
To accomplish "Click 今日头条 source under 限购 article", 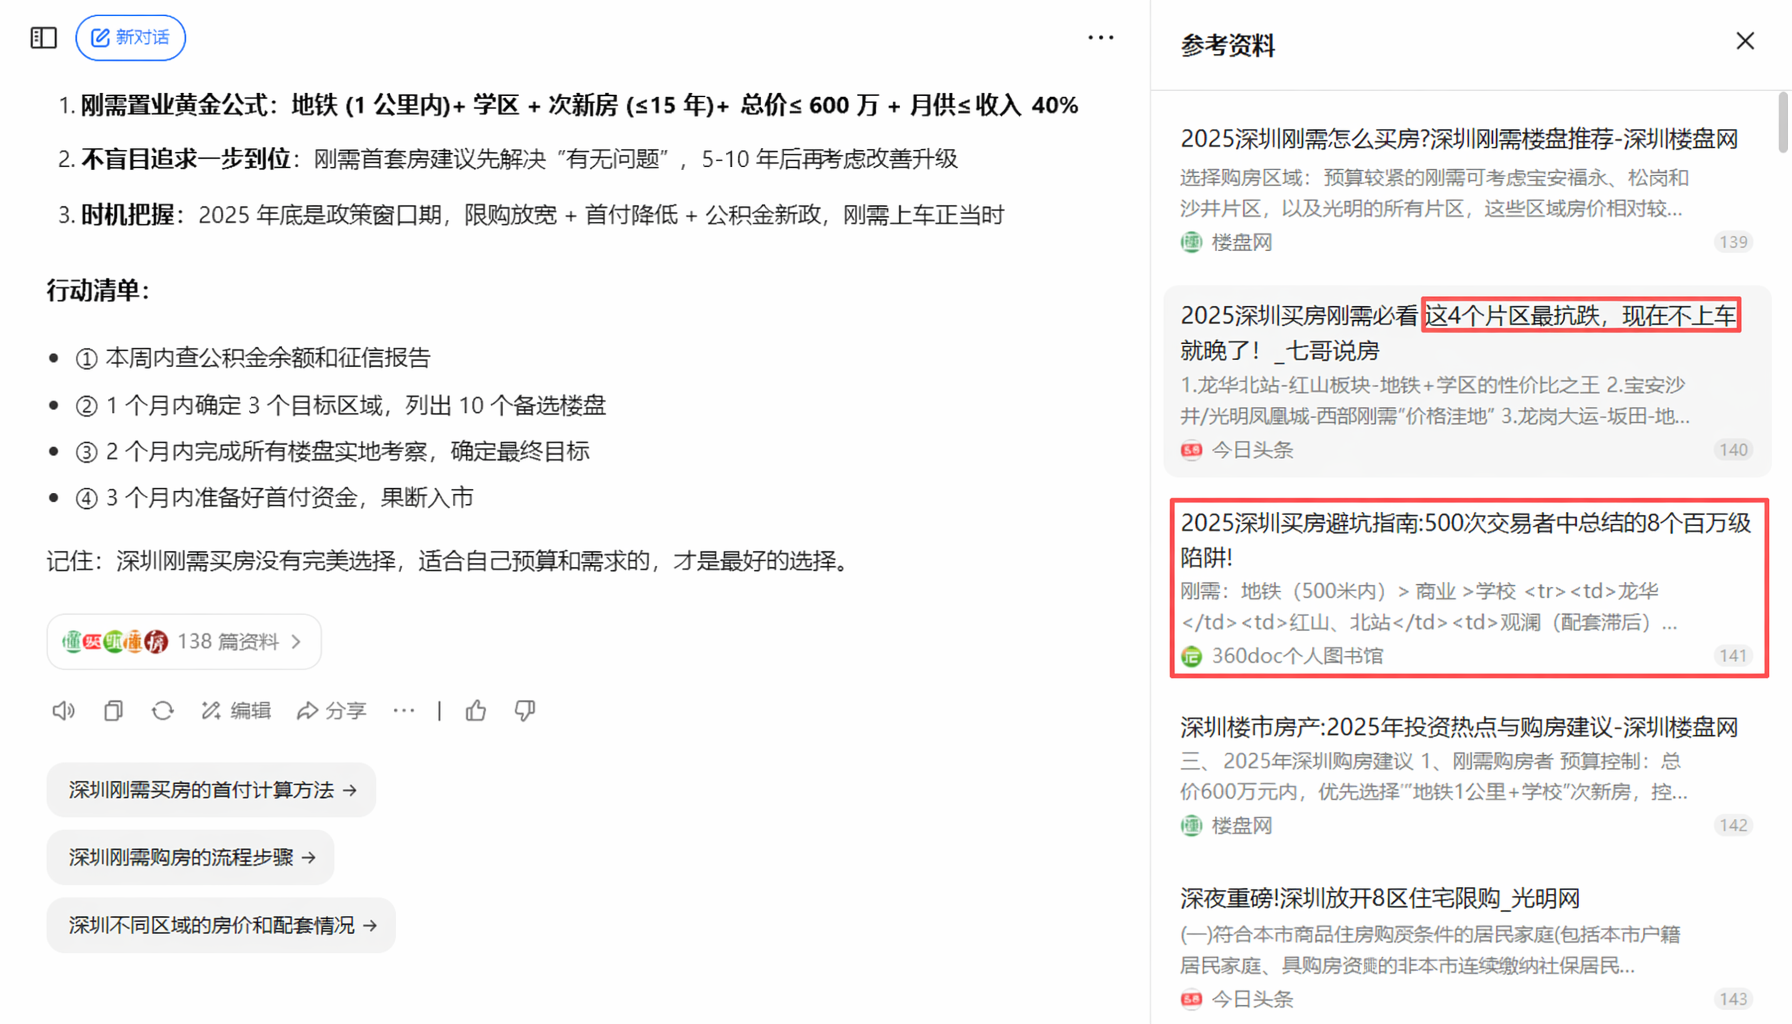I will click(1252, 999).
